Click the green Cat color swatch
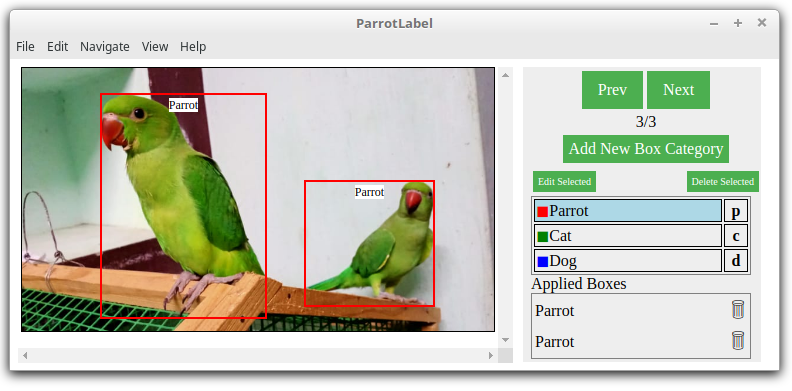This screenshot has height=391, width=792. point(542,236)
